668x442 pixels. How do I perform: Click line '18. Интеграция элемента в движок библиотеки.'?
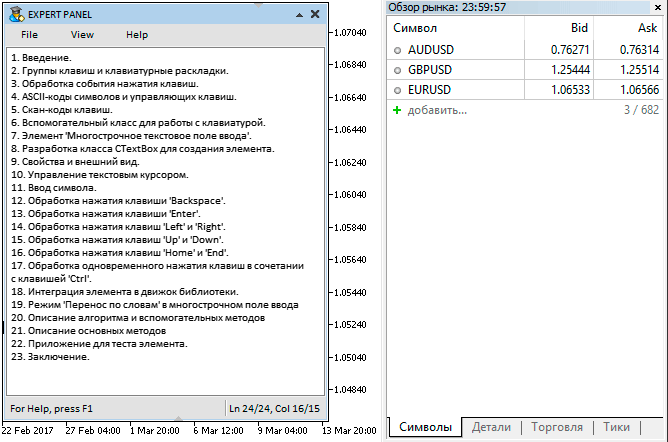coord(125,292)
